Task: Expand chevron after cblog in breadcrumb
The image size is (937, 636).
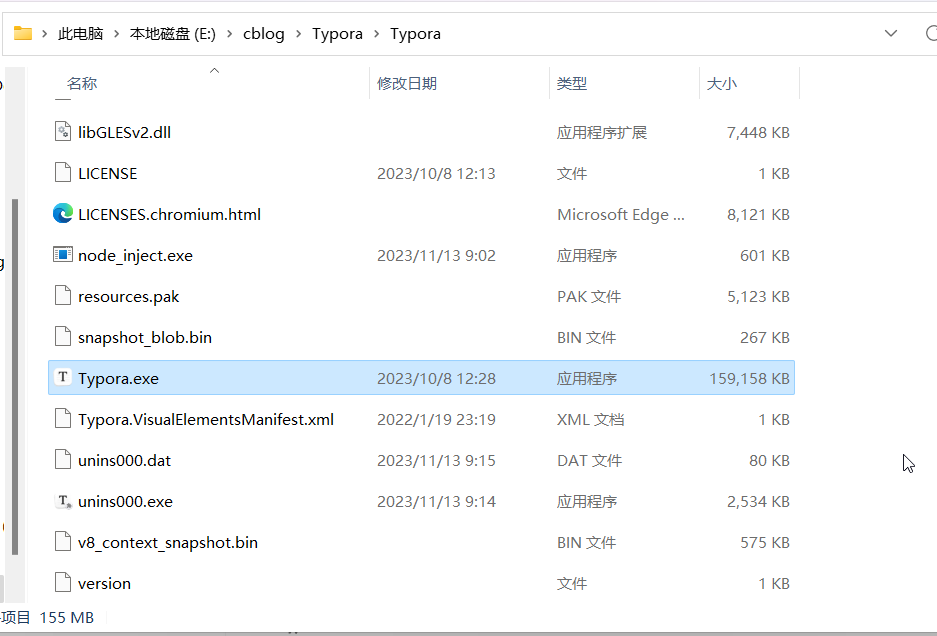Action: [x=298, y=34]
